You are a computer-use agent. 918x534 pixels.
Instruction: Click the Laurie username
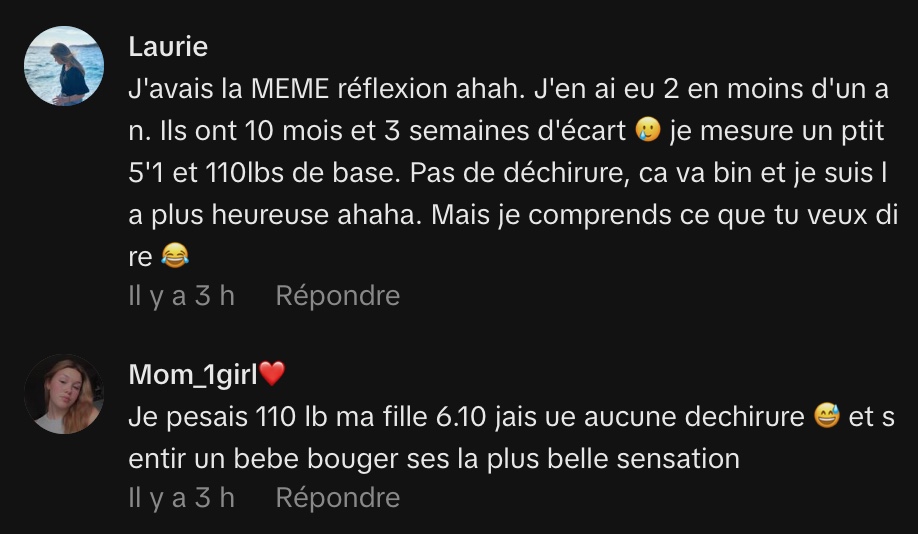(x=168, y=46)
